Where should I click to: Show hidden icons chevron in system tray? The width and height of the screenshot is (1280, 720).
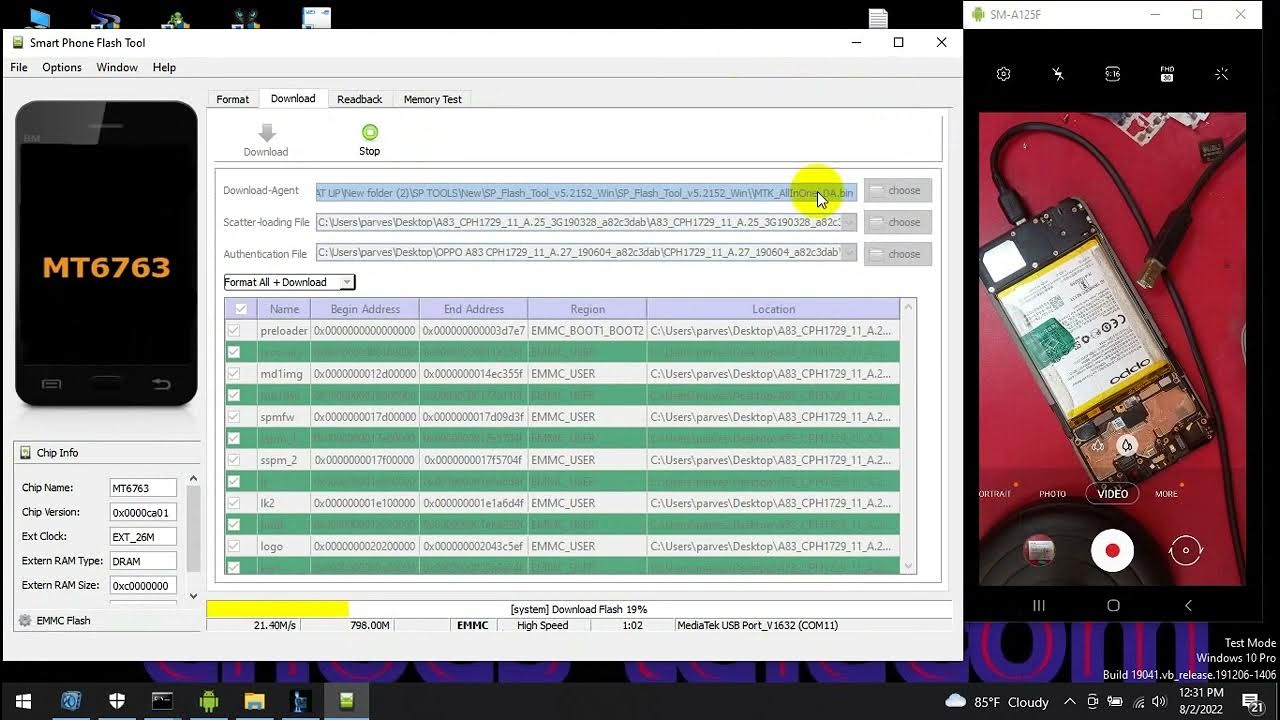(x=1069, y=702)
